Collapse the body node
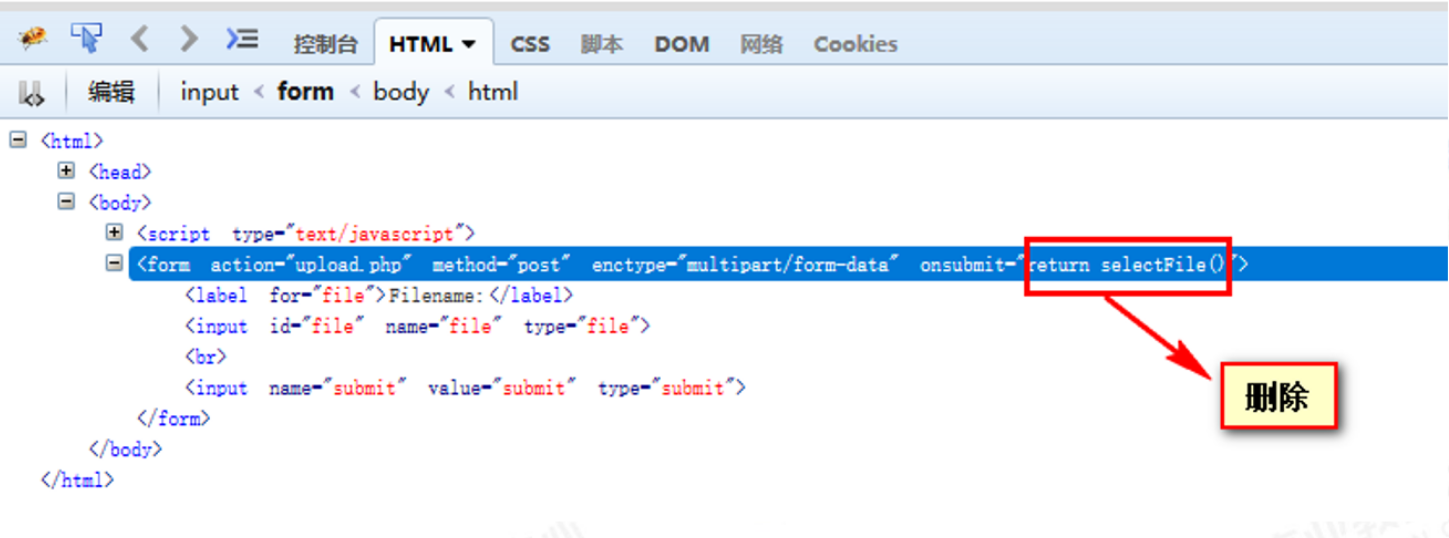This screenshot has height=538, width=1449. [66, 202]
